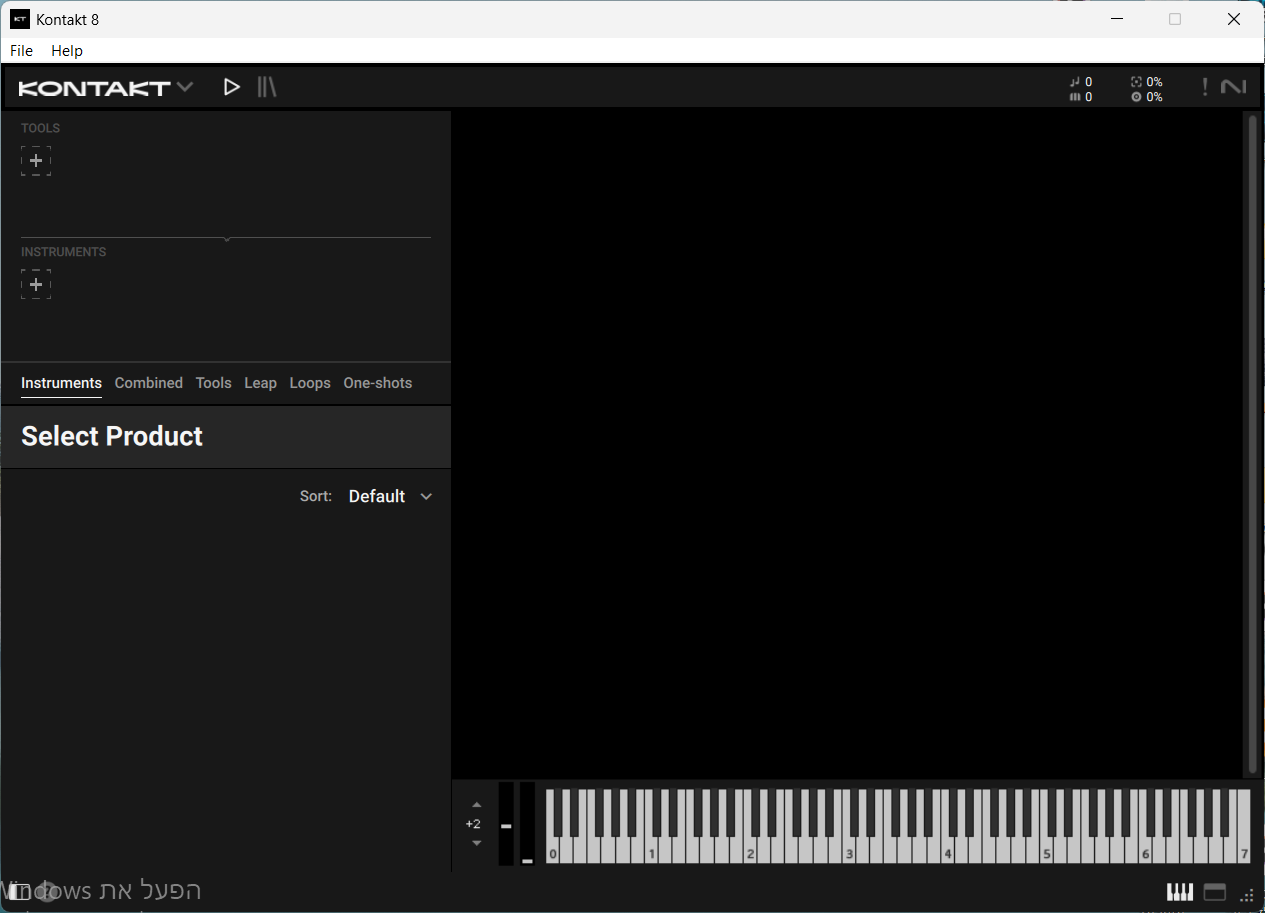Toggle the rack view icon in footer
Viewport: 1265px width, 913px height.
pyautogui.click(x=1214, y=892)
